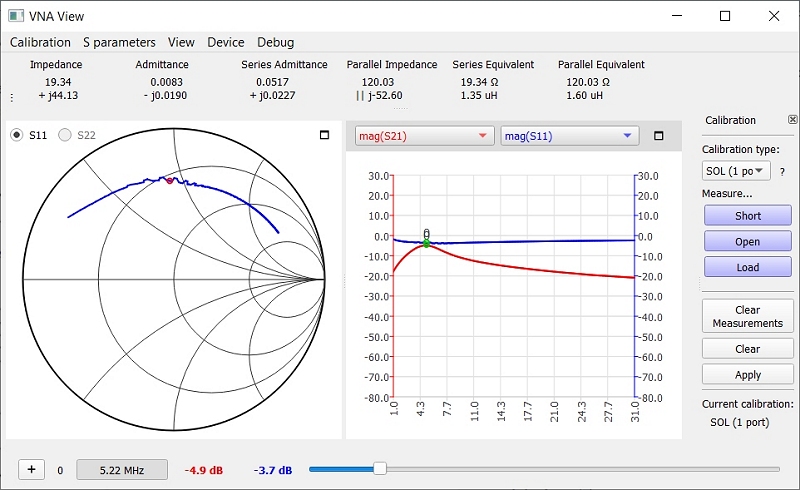
Task: Maximize the Smith chart panel
Action: 324,135
